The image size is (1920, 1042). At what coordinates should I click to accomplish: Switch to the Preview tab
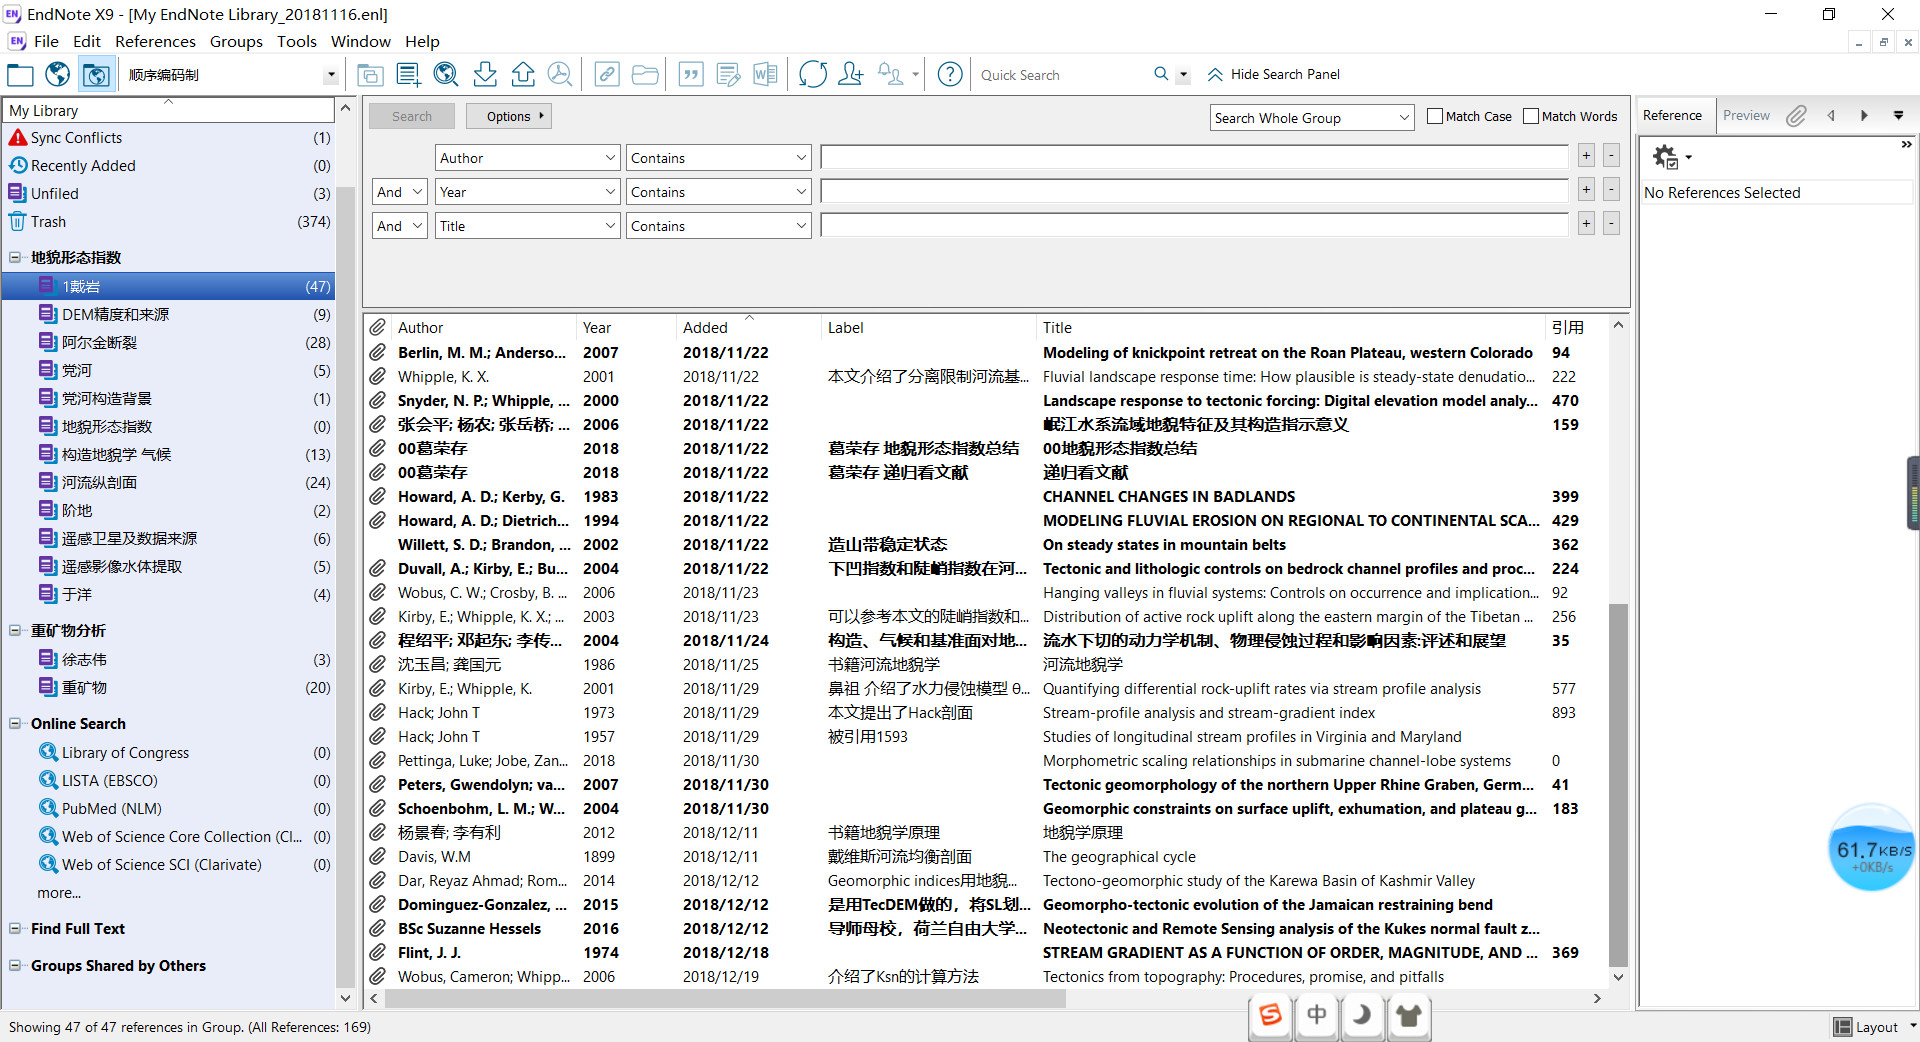pos(1746,115)
